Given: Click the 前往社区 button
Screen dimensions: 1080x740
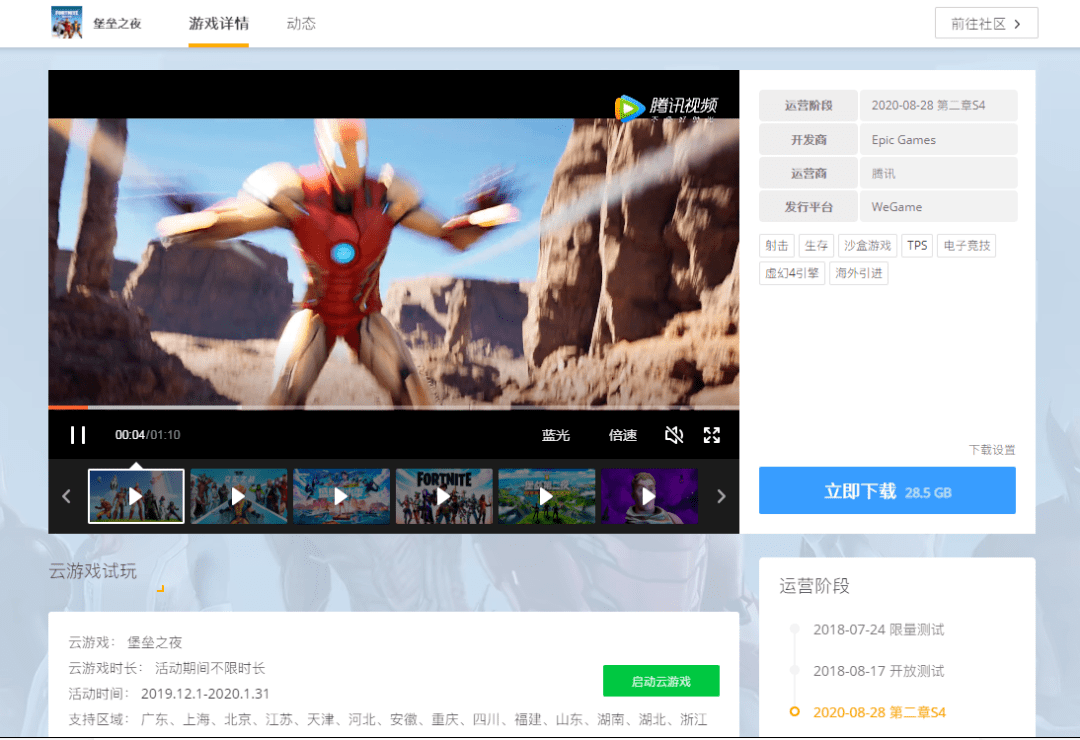Looking at the screenshot, I should tap(986, 23).
